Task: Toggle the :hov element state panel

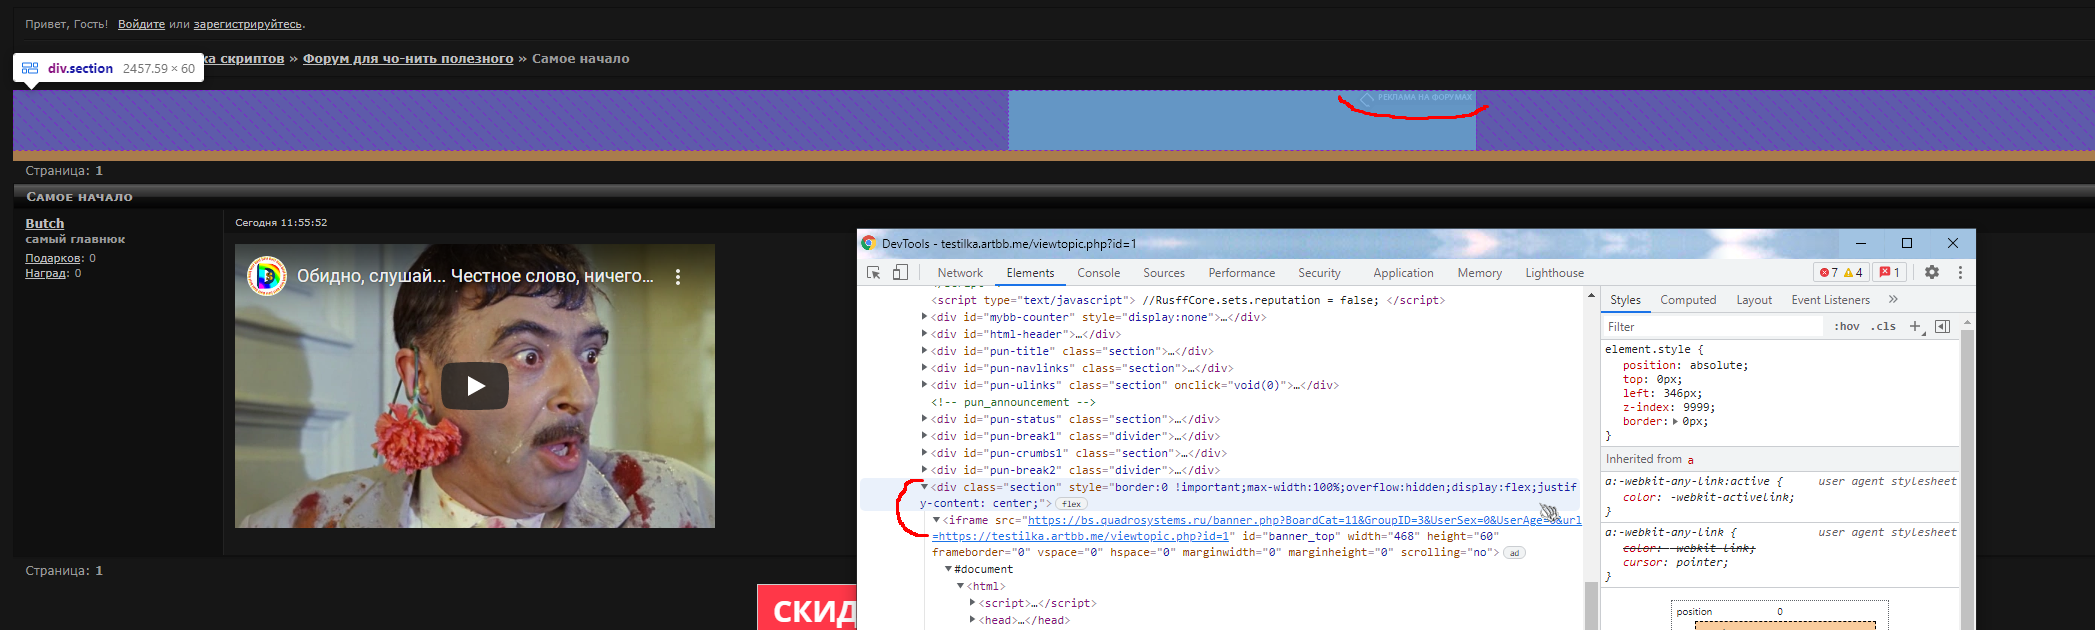Action: [1847, 326]
